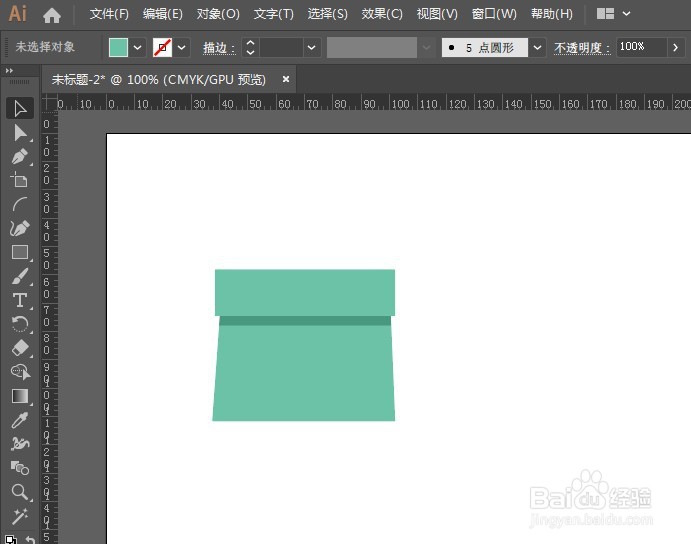Open the arrange documents layout icon
The width and height of the screenshot is (691, 544).
coord(605,14)
